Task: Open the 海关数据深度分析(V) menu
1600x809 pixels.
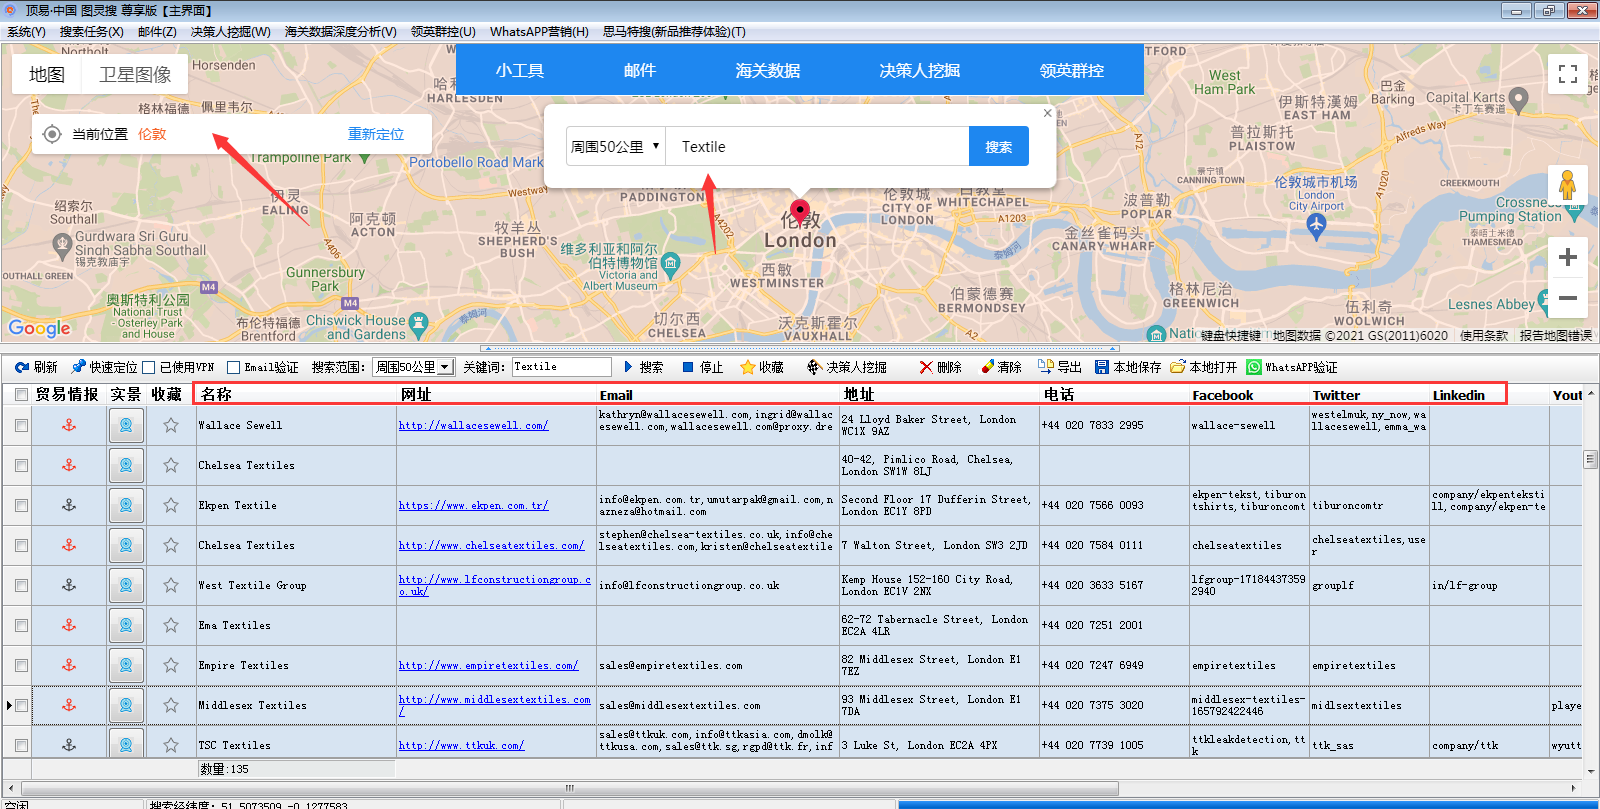Action: pyautogui.click(x=341, y=31)
